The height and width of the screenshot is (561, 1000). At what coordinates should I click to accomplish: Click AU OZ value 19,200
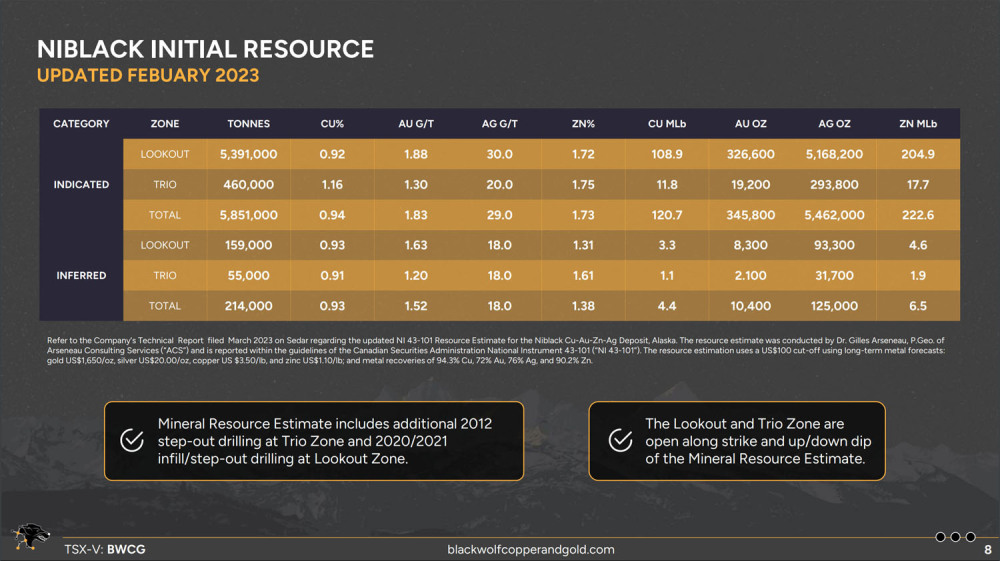point(751,184)
